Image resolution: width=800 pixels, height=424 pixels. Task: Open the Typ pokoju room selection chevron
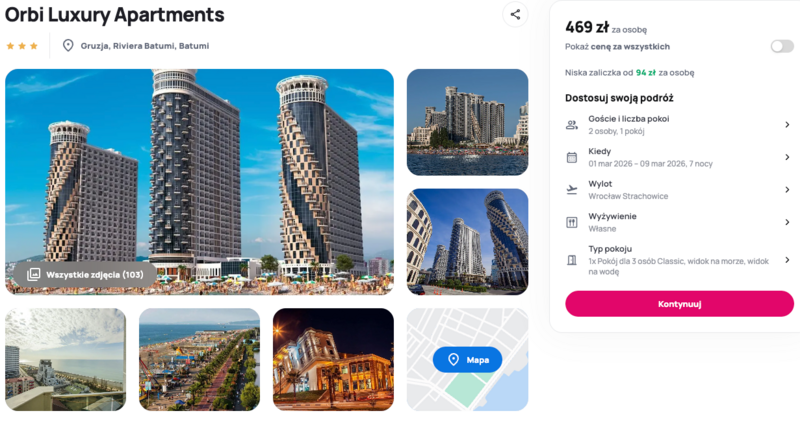click(x=787, y=260)
